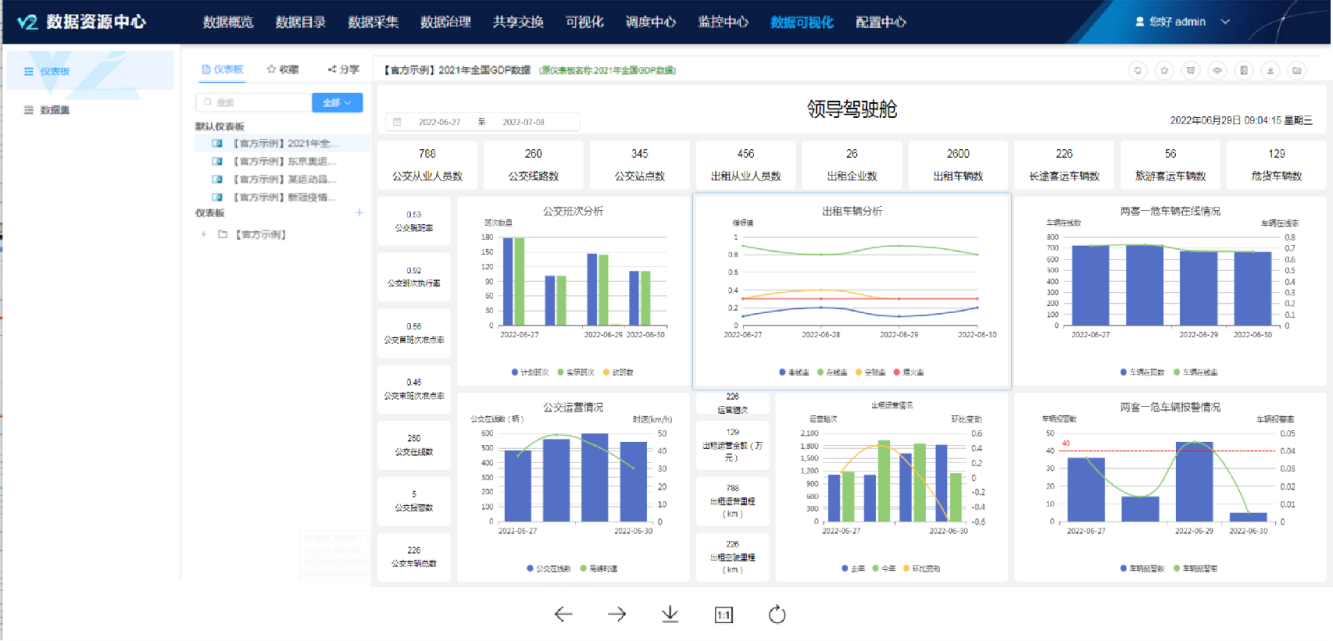This screenshot has width=1333, height=641.
Task: Click the circular refresh icon in dashboard header
Action: pos(1137,70)
